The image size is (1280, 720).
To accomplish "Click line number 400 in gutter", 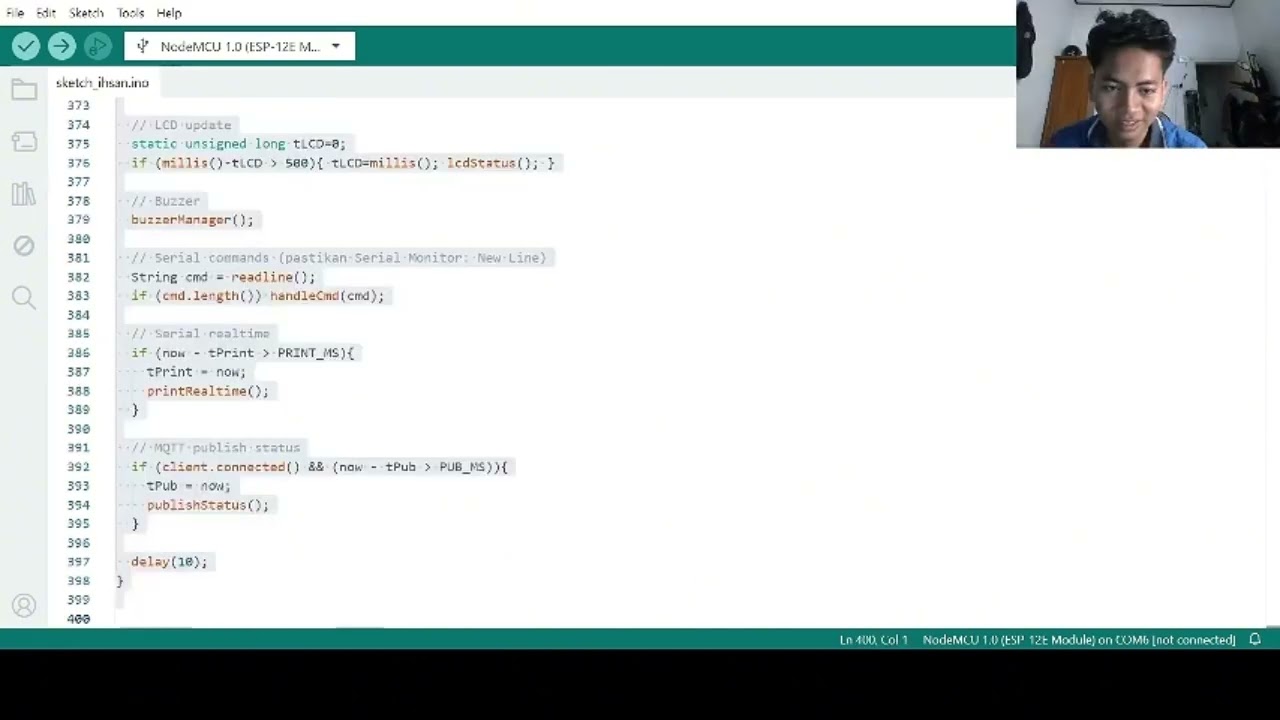I will 78,619.
